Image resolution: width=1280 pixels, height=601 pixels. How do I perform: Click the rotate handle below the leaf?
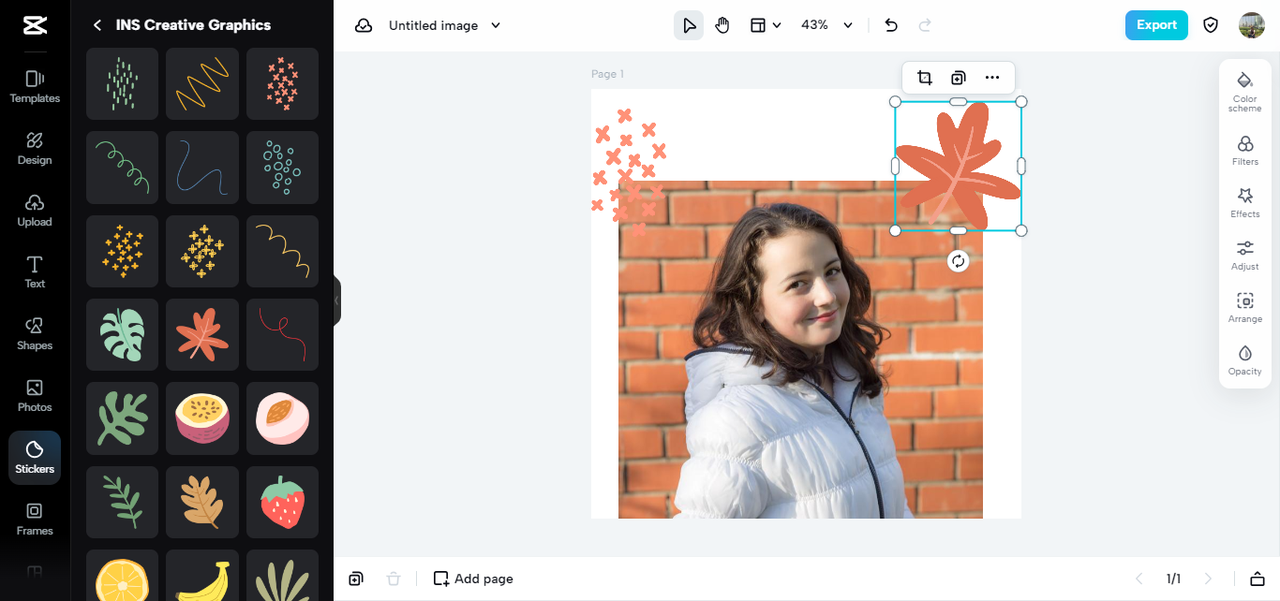[958, 261]
